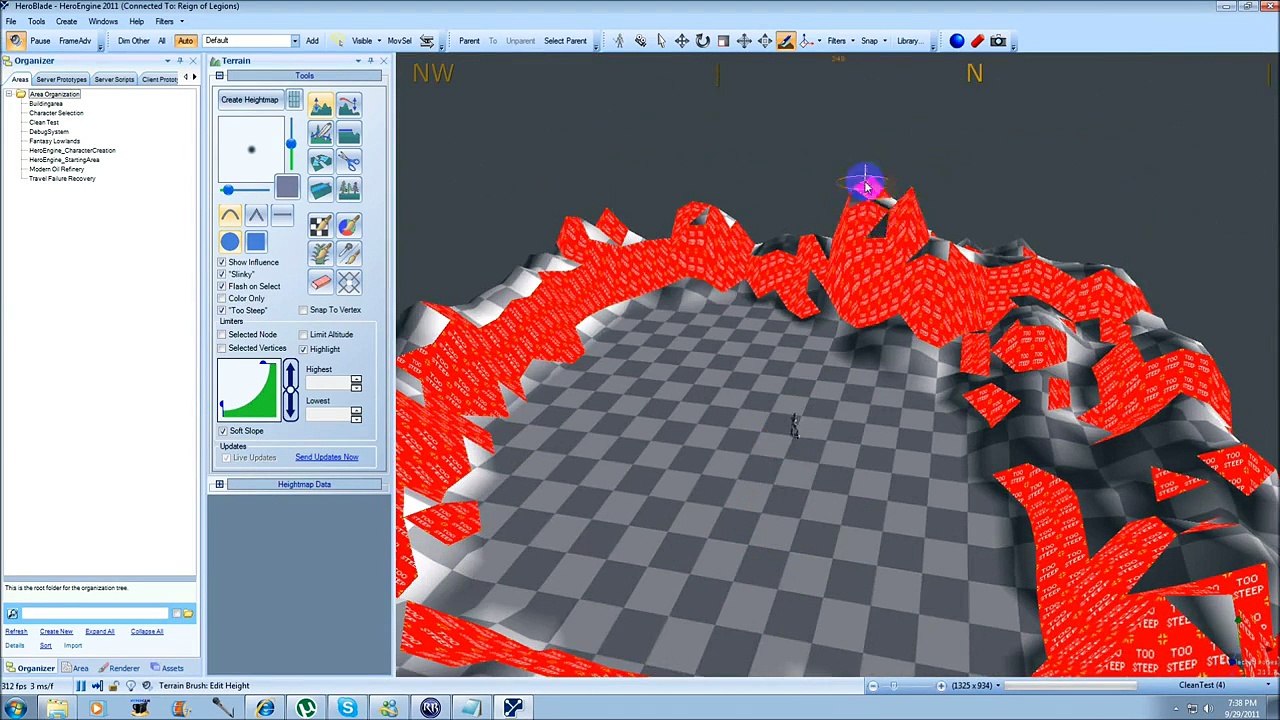
Task: Enable the Selected Node limiter
Action: [222, 335]
